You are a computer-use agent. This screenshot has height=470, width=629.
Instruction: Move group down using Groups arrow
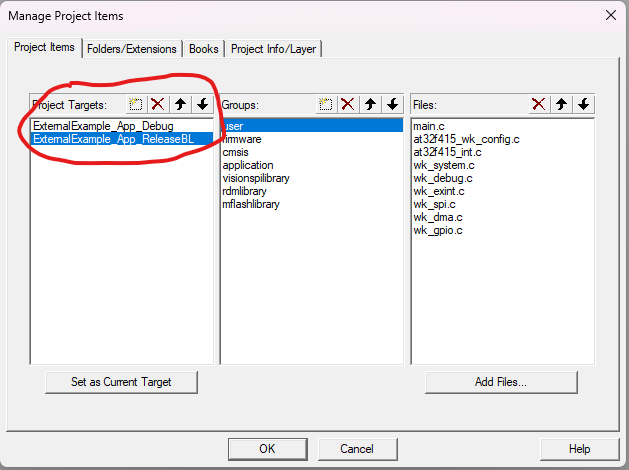tap(392, 104)
